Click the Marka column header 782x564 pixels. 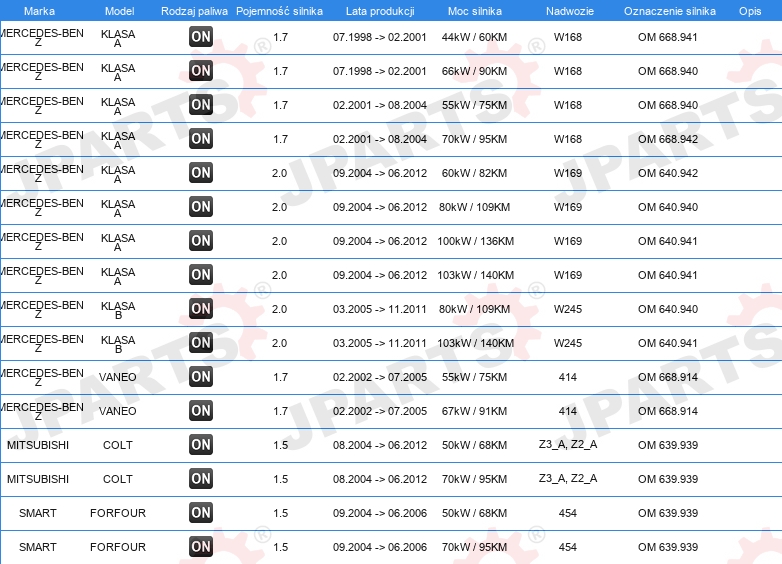tap(39, 11)
